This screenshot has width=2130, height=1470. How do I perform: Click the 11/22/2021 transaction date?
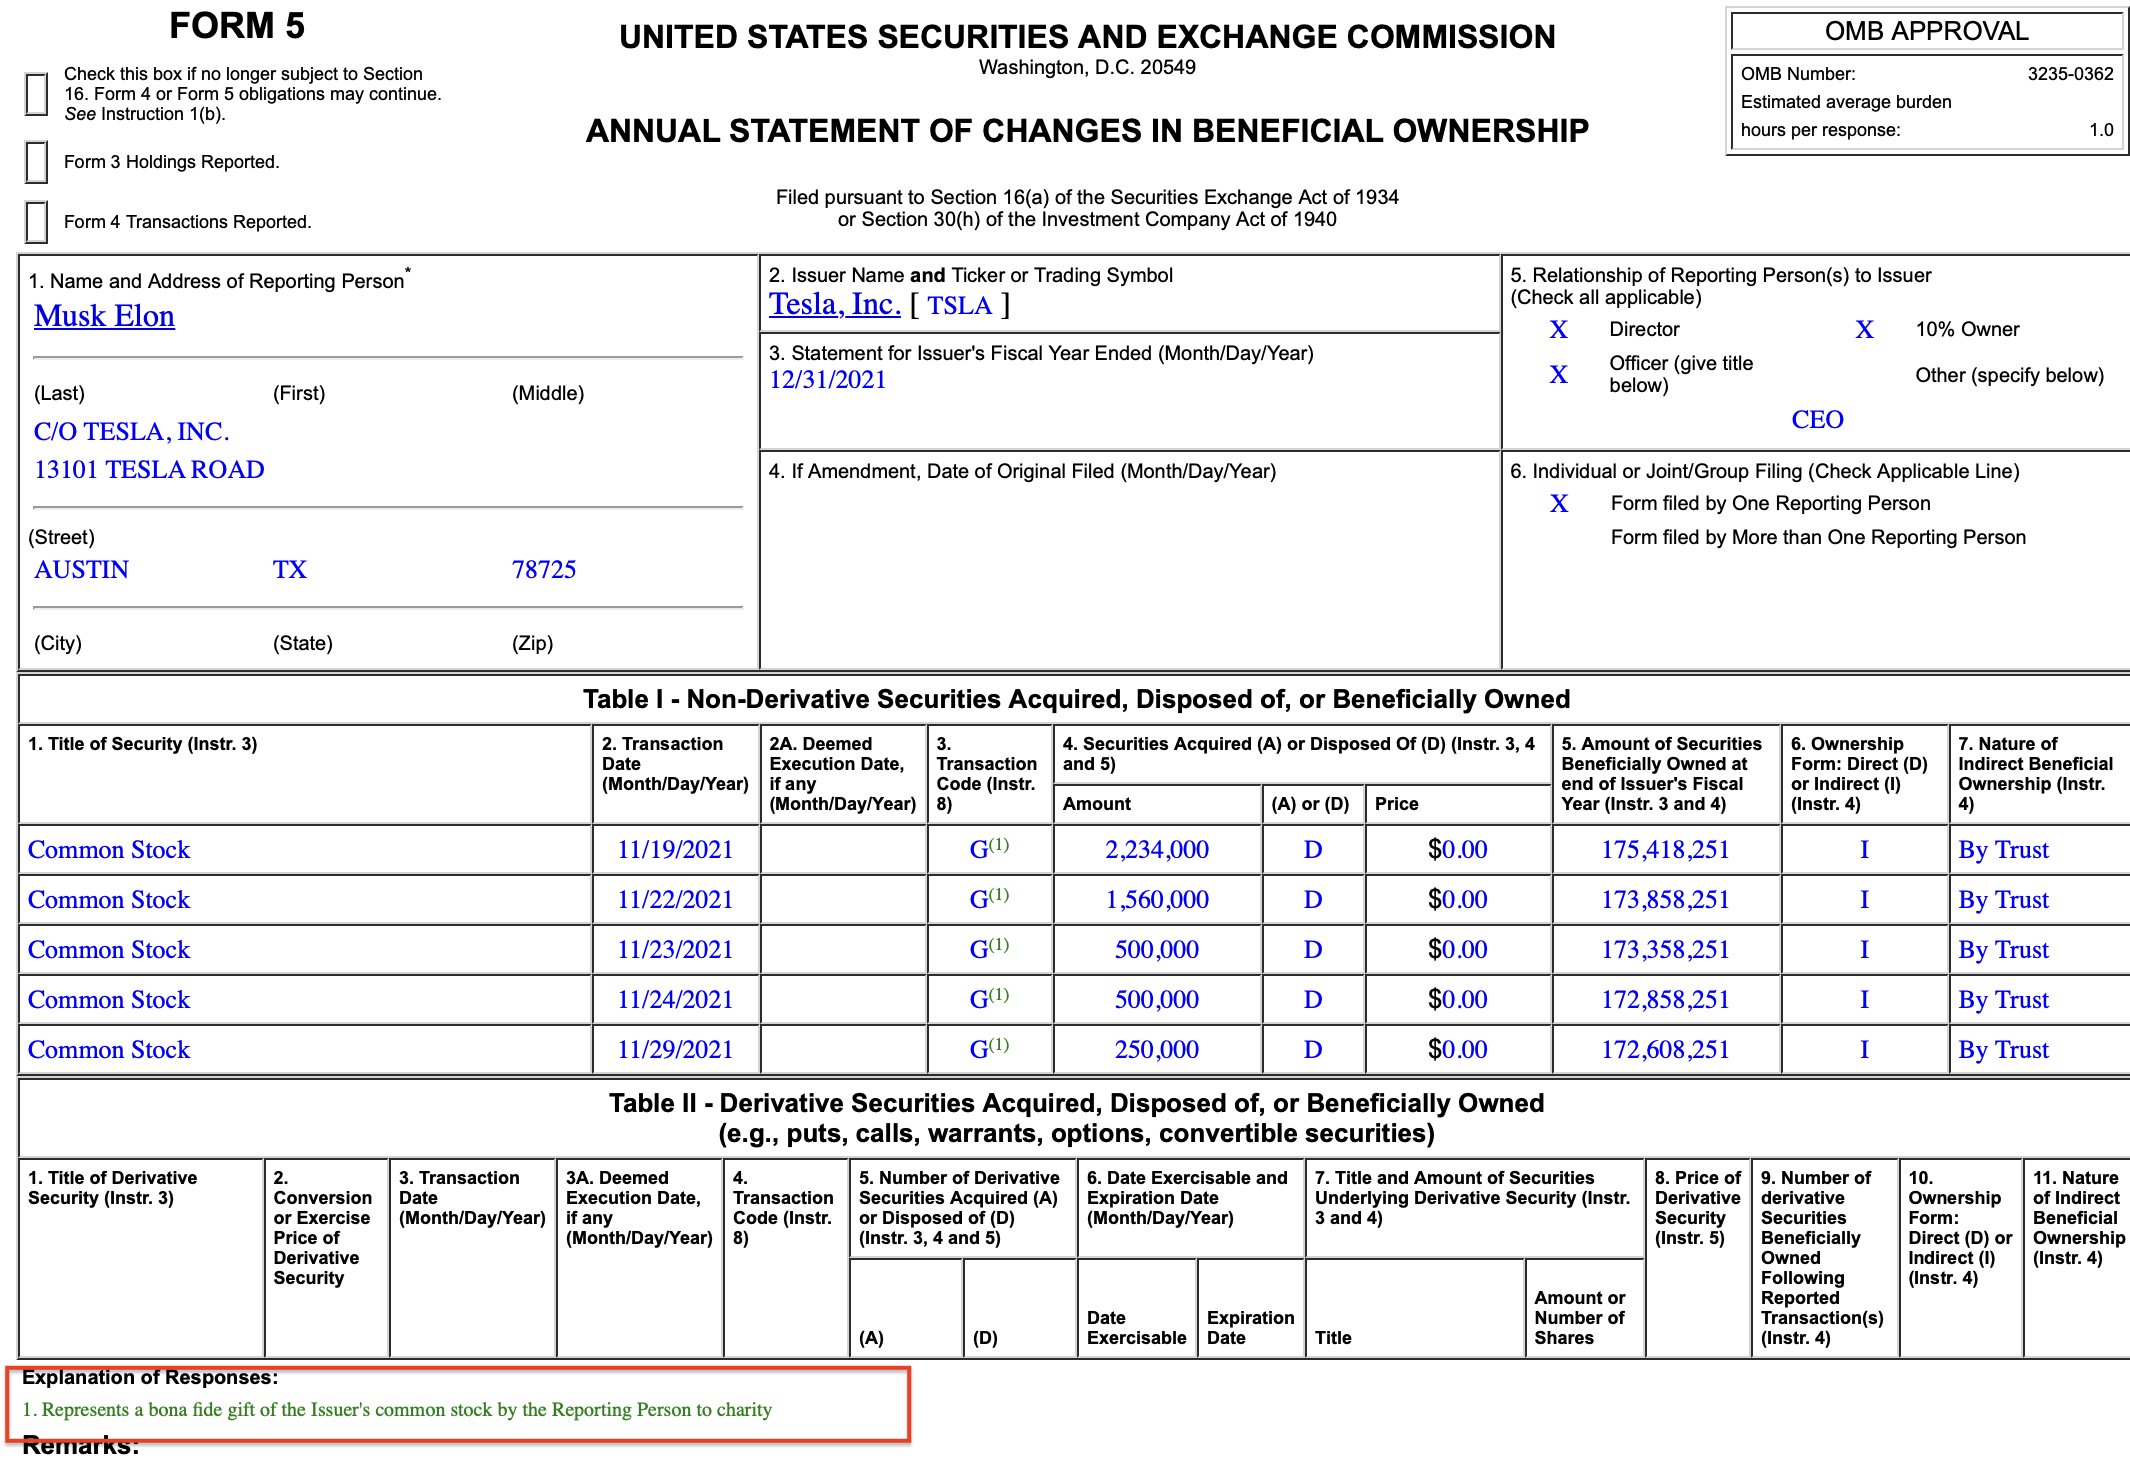675,900
